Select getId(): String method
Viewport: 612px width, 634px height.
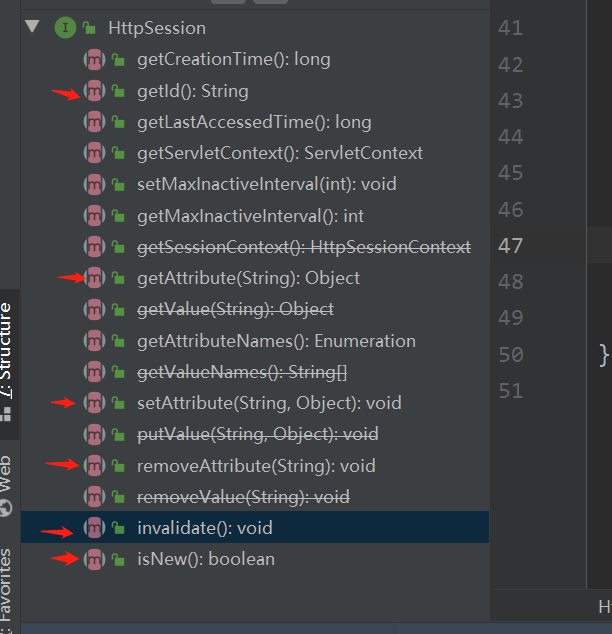(x=192, y=91)
